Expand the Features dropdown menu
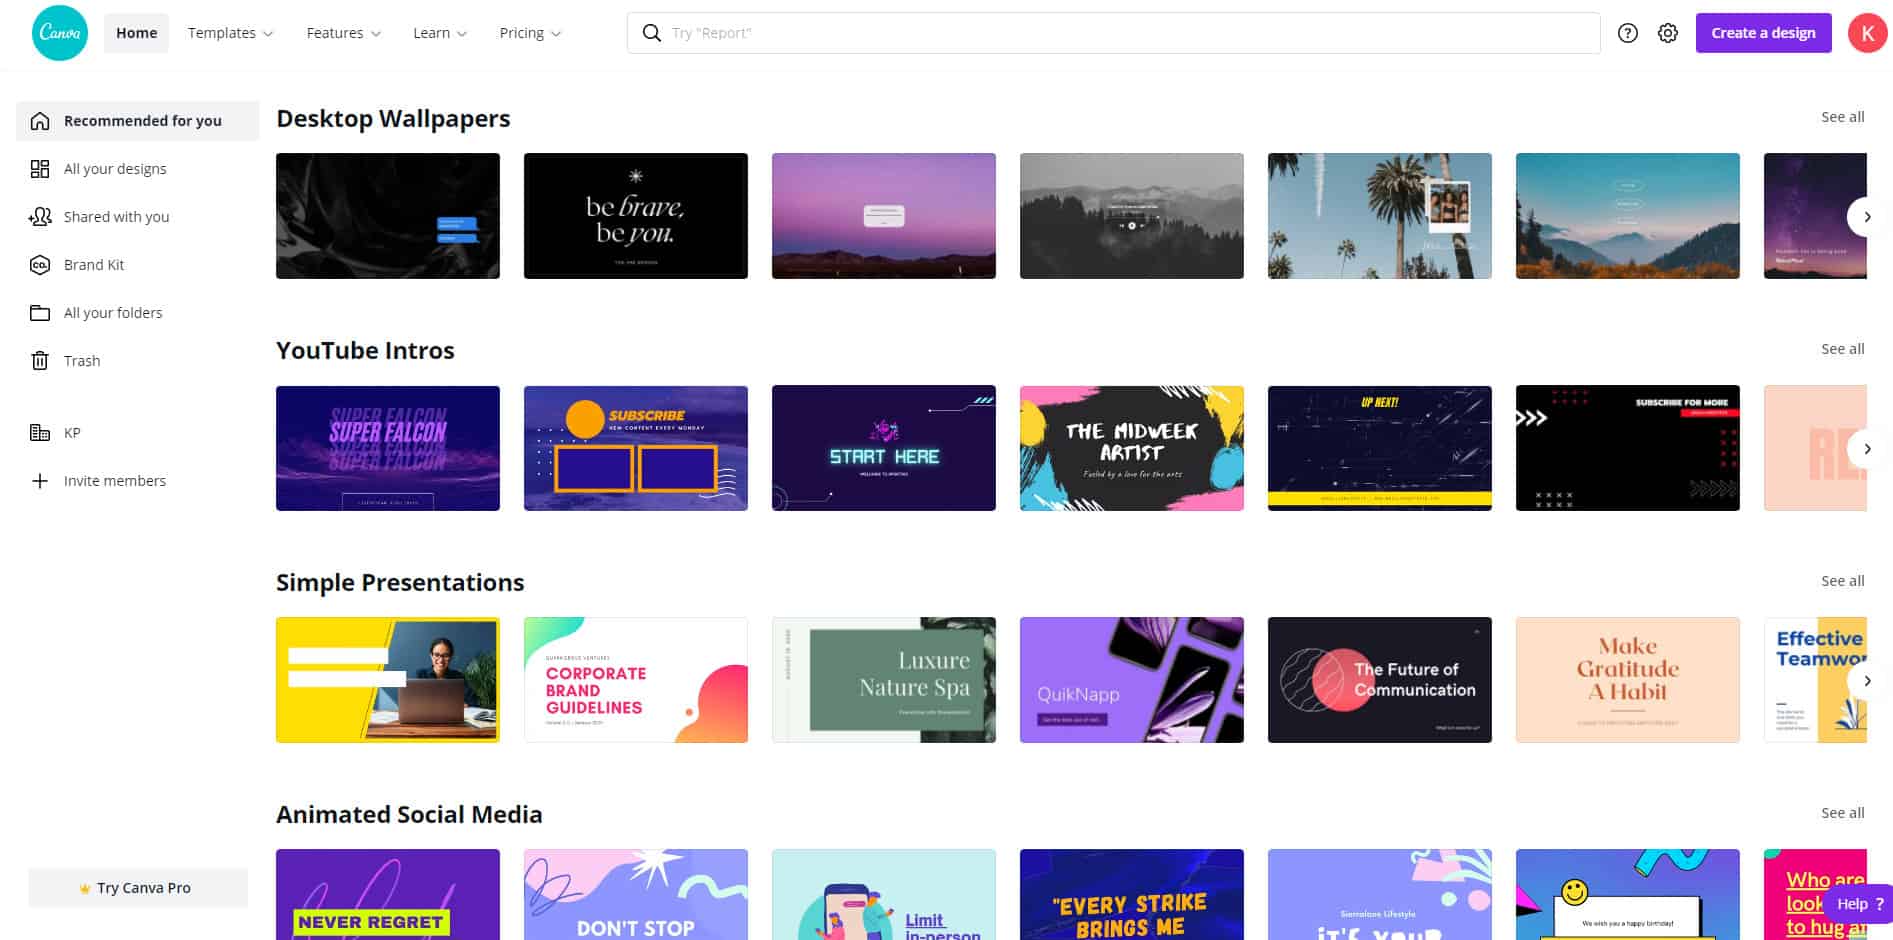This screenshot has height=940, width=1893. [343, 33]
